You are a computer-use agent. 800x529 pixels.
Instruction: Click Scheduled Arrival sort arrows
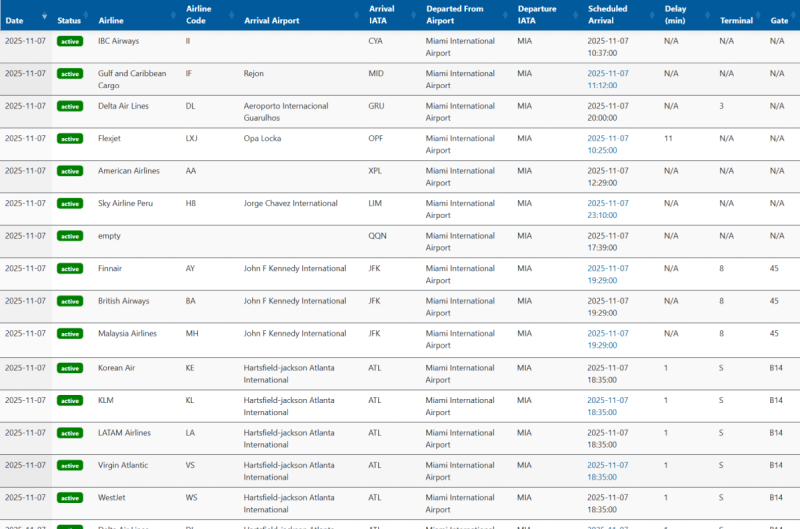click(653, 15)
